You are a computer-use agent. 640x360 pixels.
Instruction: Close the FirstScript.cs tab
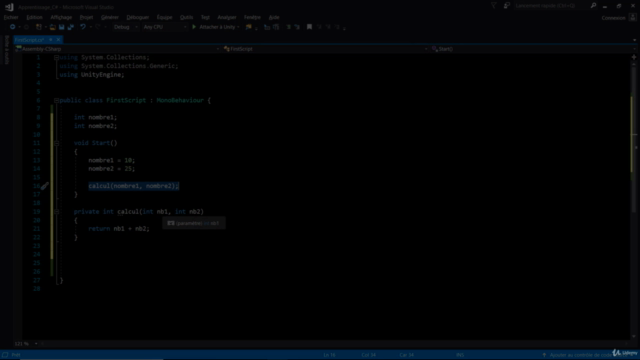(58, 40)
